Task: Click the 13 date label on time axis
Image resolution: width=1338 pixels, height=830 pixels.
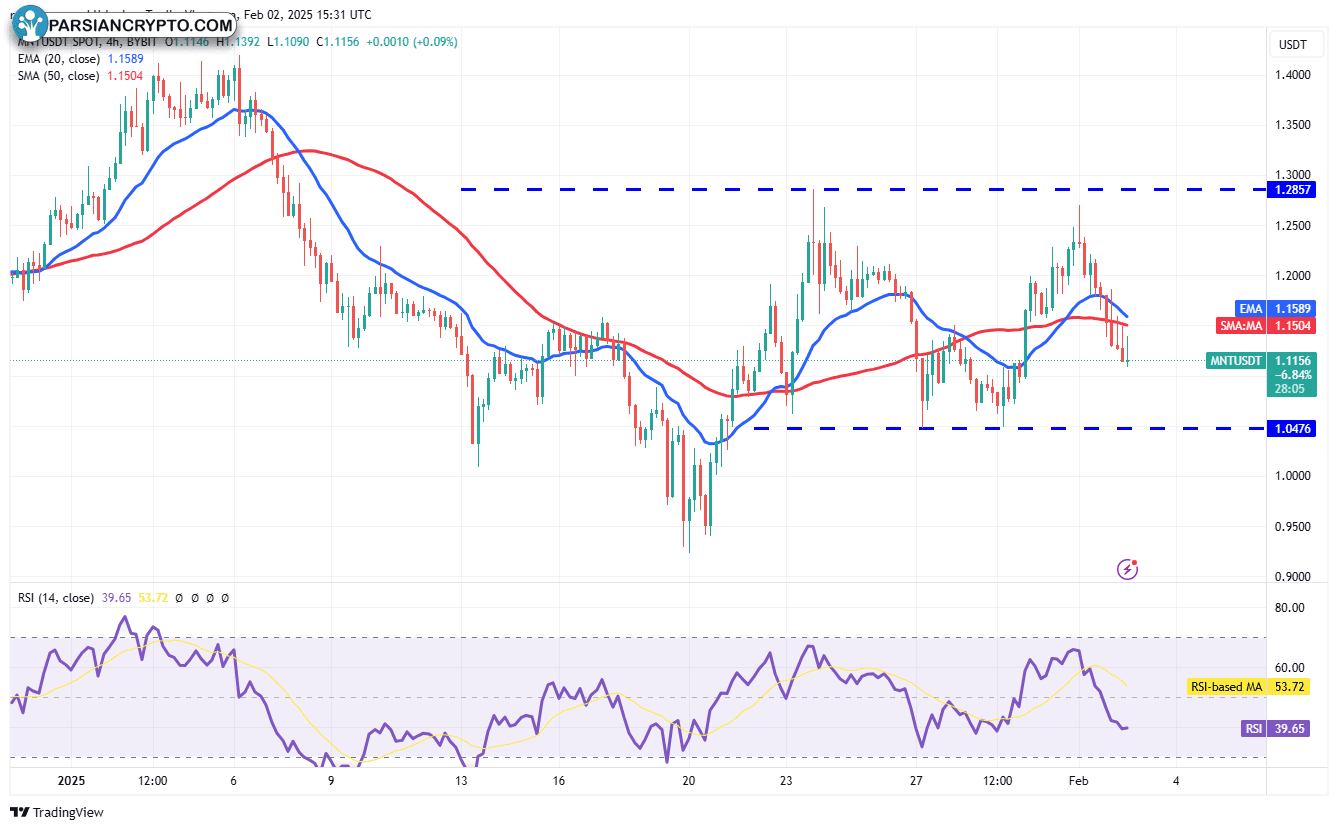Action: pos(461,780)
